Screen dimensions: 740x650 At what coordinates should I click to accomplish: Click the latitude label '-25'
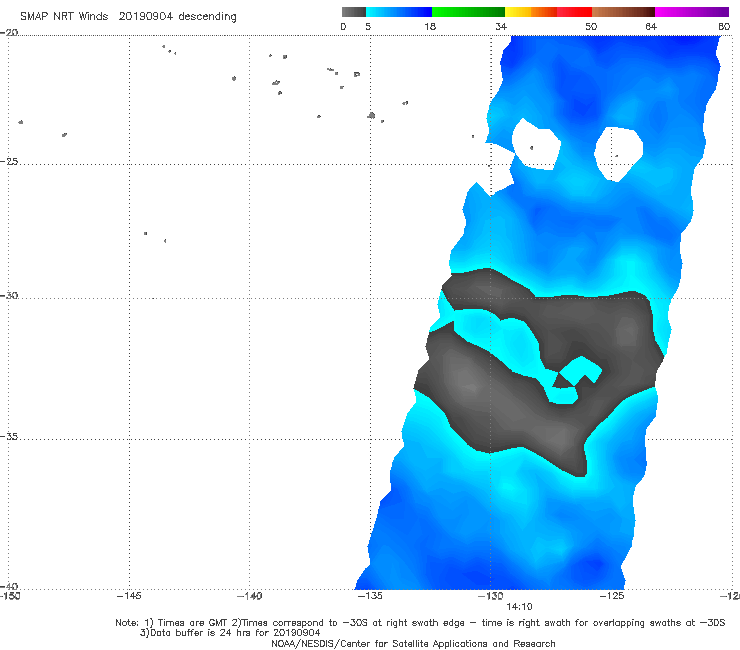(9, 161)
